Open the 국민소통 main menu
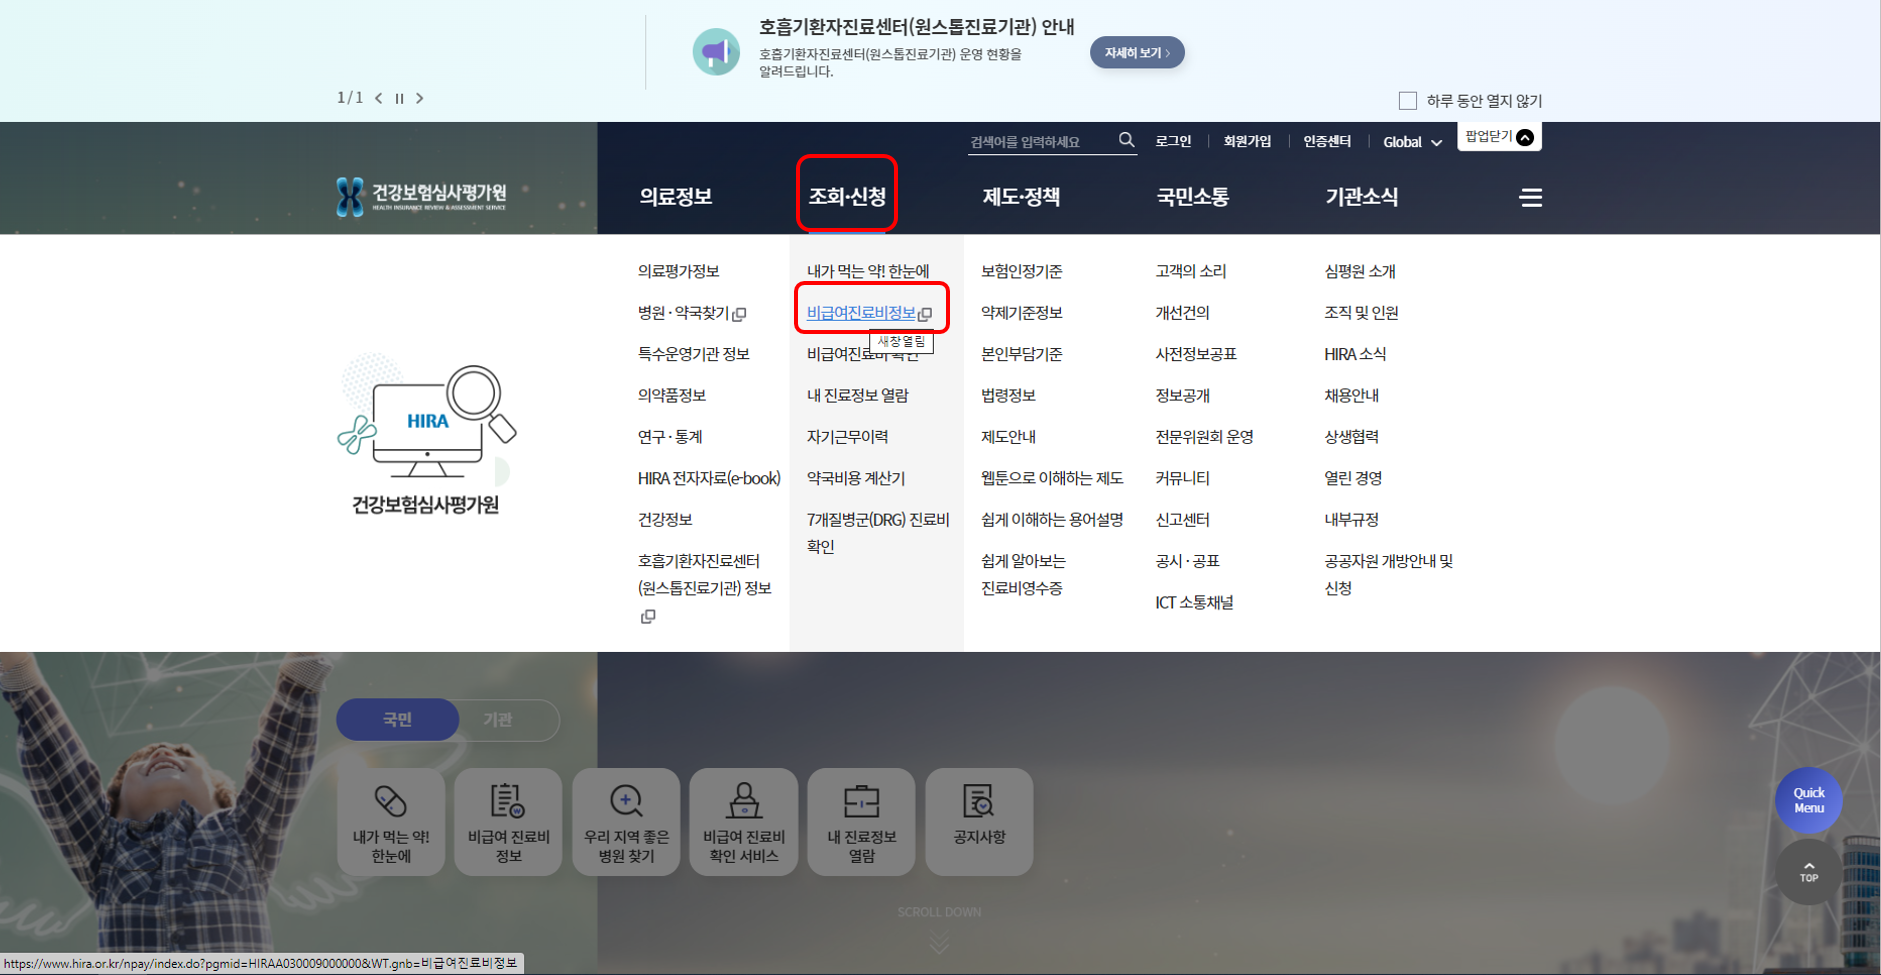This screenshot has height=975, width=1881. point(1193,196)
